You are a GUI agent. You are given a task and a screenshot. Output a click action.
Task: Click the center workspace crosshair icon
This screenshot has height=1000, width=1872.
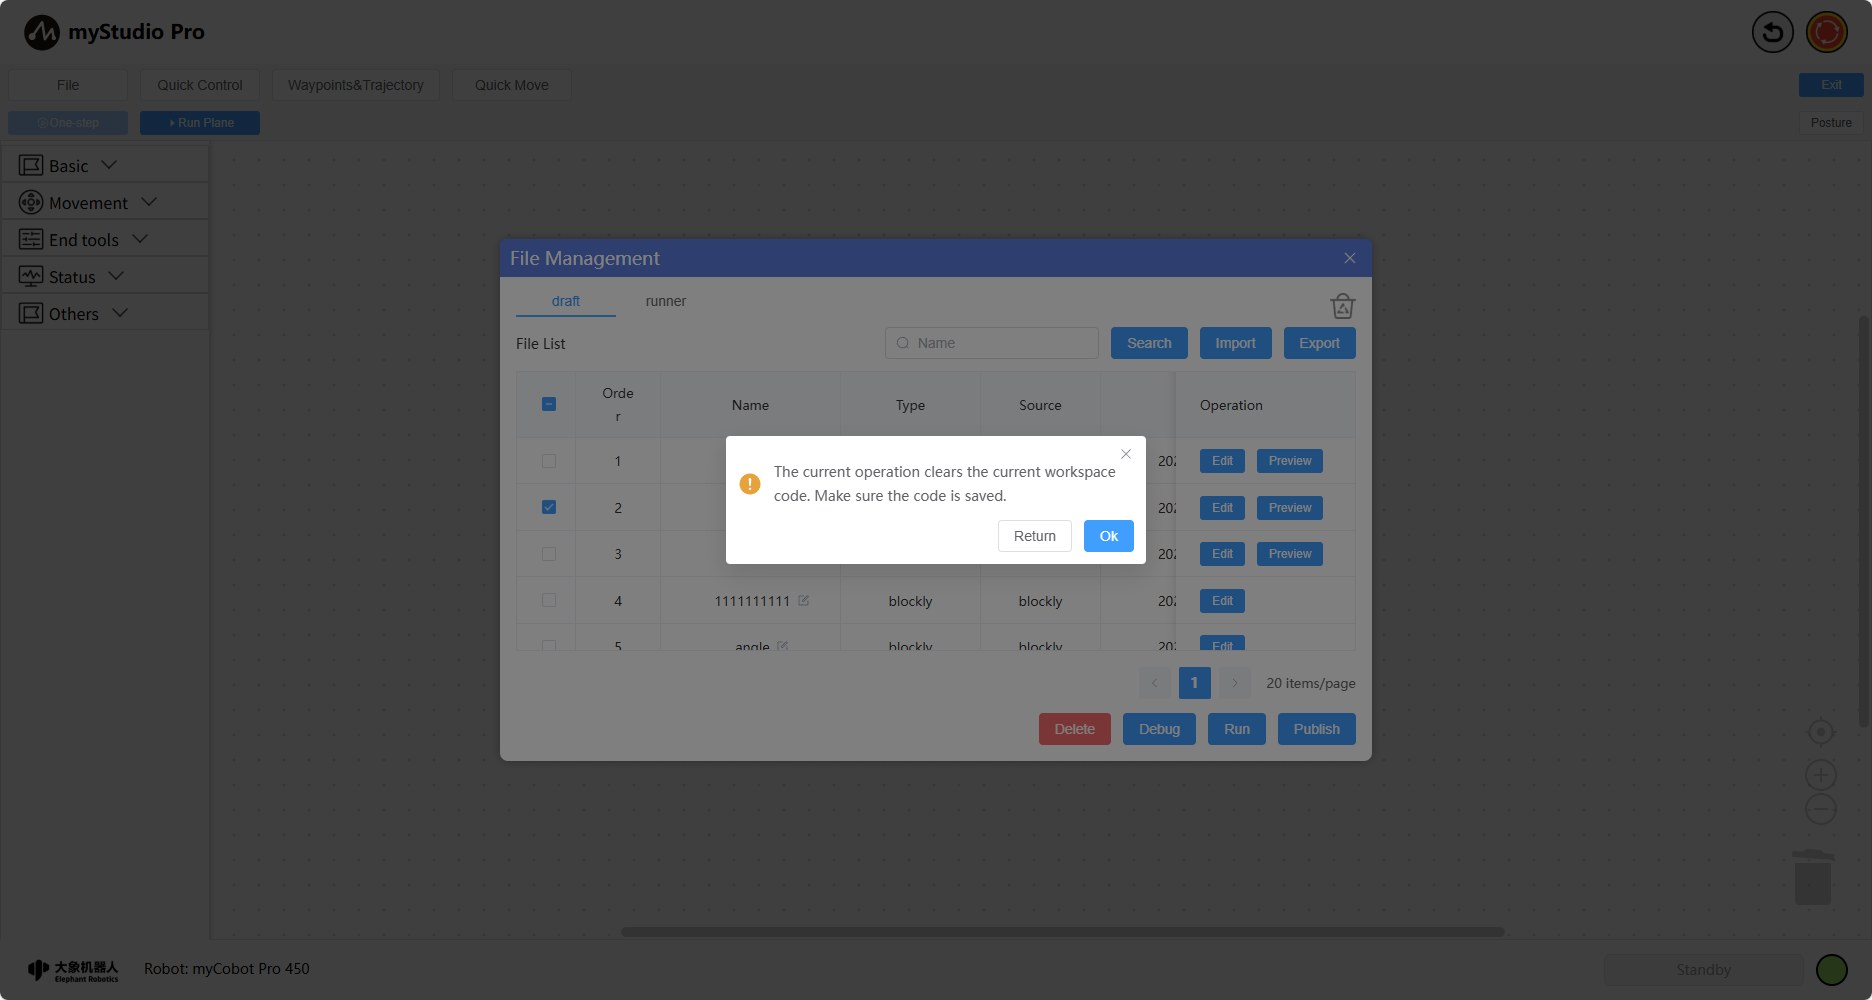(1820, 732)
